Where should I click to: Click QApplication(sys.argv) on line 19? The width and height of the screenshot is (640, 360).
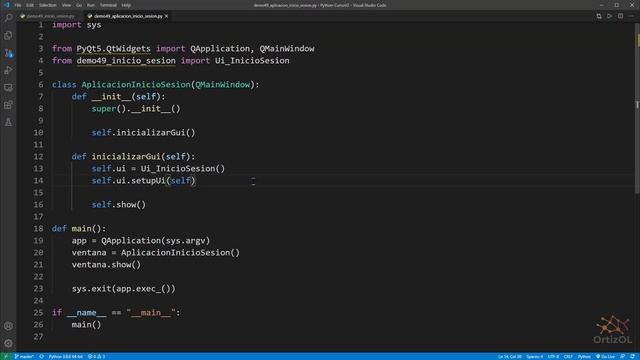pyautogui.click(x=156, y=240)
